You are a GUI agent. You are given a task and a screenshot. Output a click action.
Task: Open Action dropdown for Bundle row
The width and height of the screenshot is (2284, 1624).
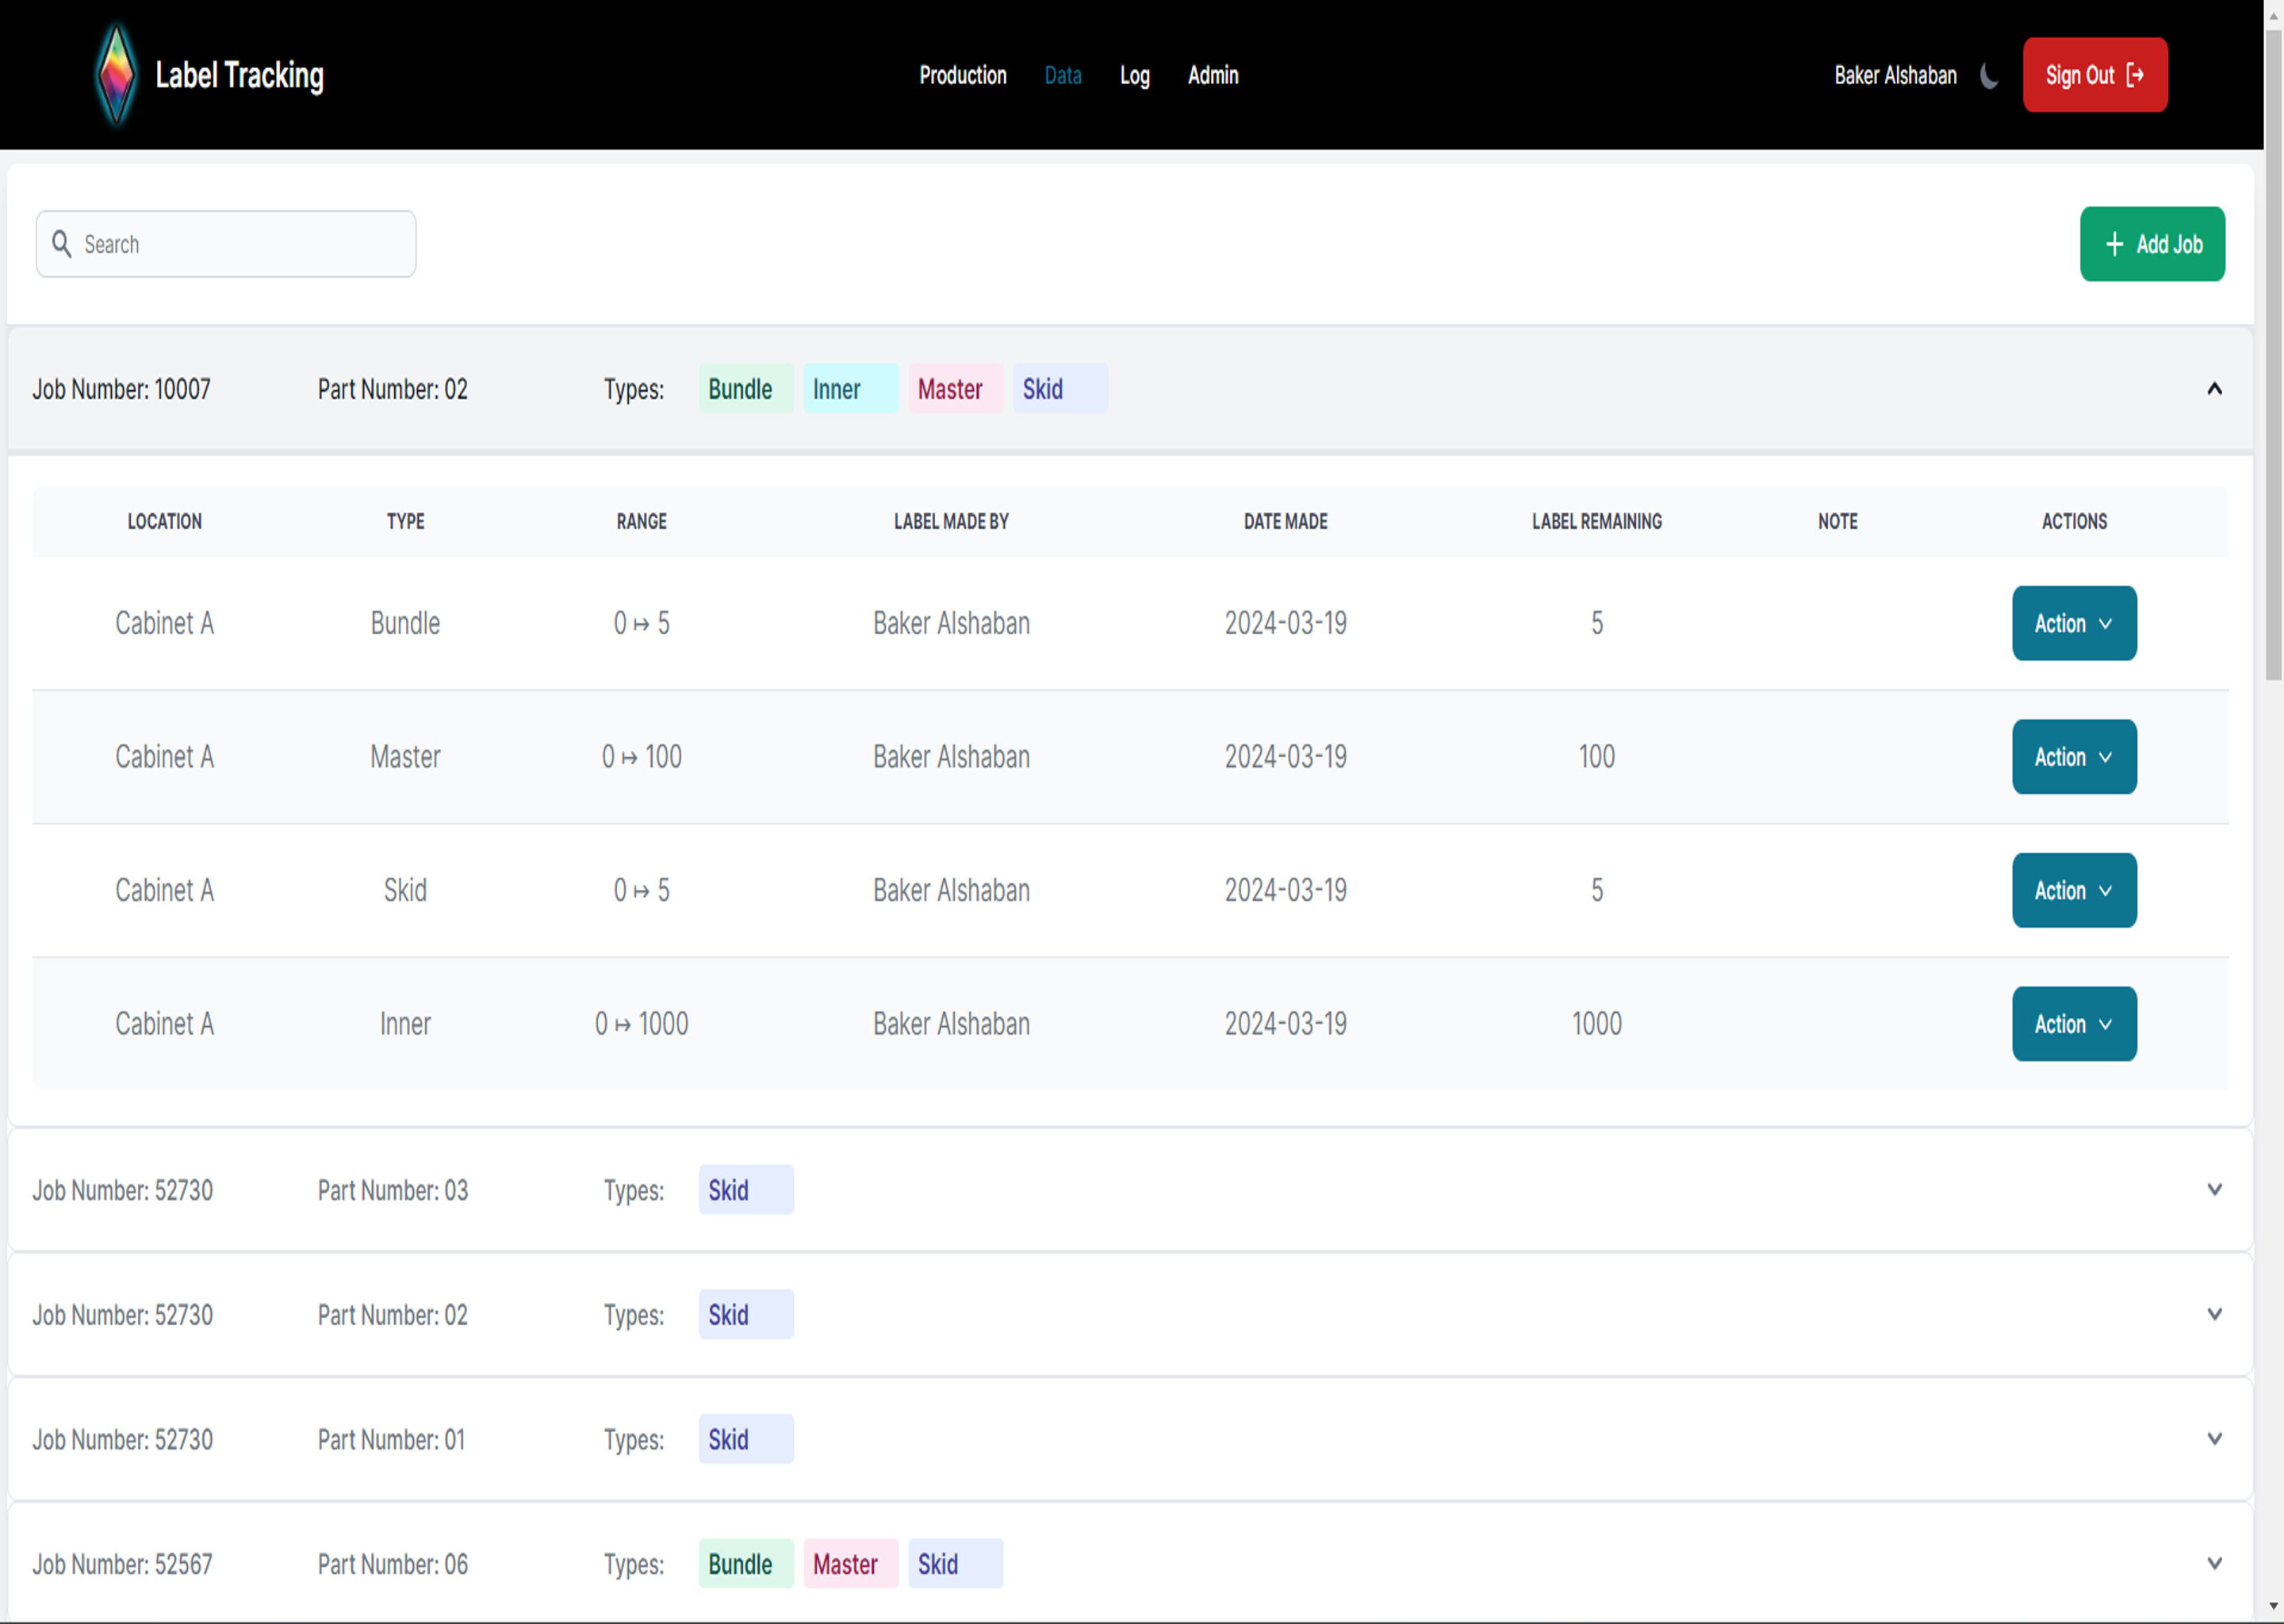tap(2073, 623)
